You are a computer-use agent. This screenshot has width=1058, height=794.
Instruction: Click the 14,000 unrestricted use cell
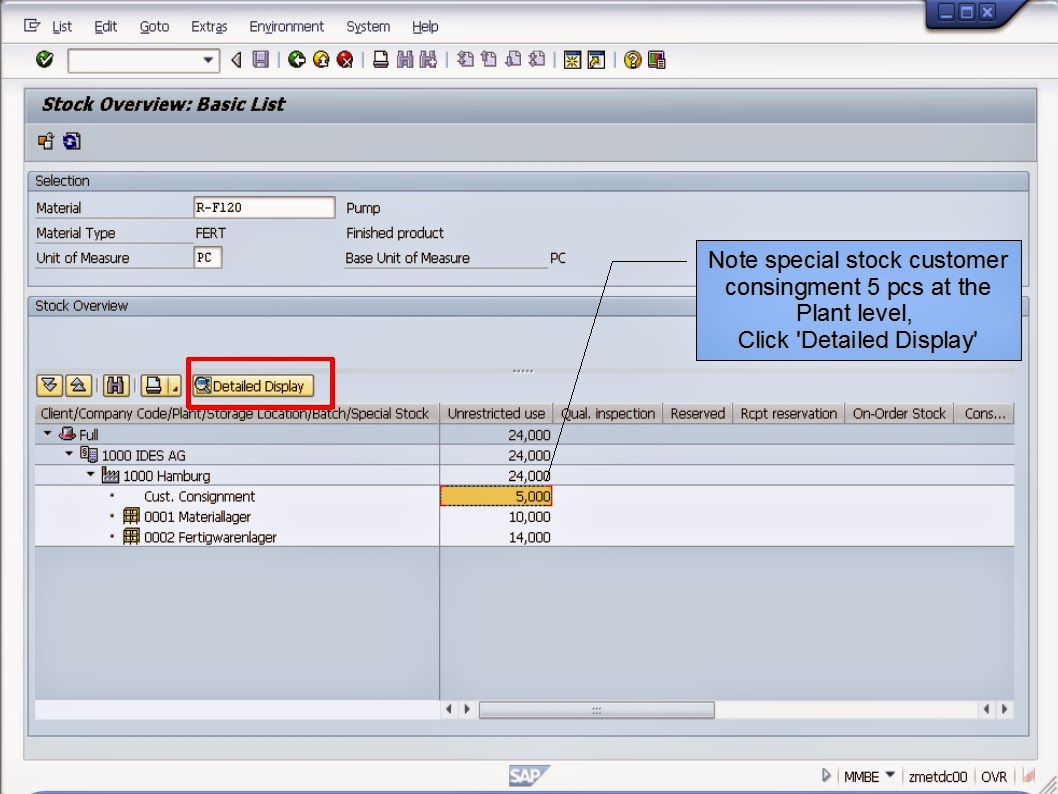tap(496, 537)
